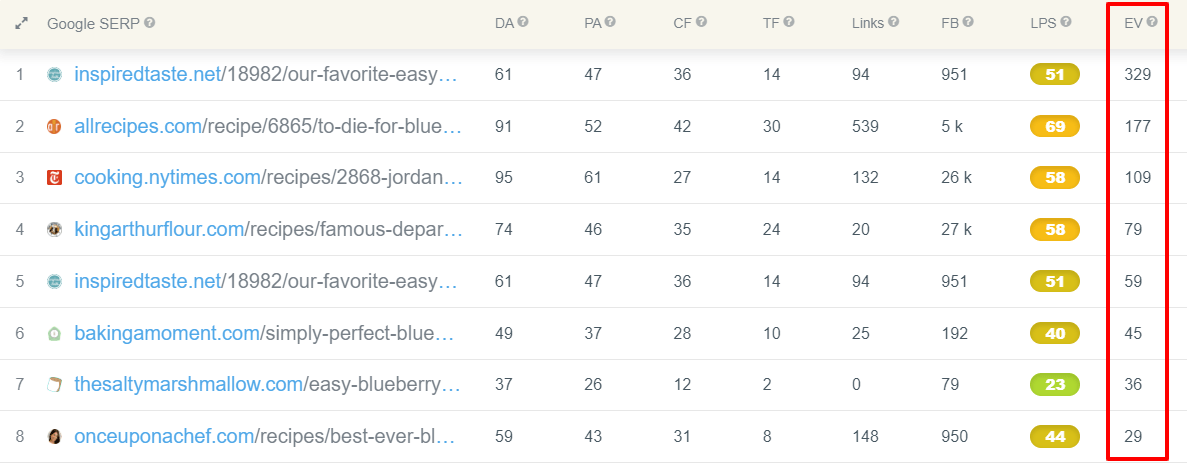The height and width of the screenshot is (464, 1187).
Task: Visit the cooking.nytimes.com result
Action: pyautogui.click(x=269, y=178)
